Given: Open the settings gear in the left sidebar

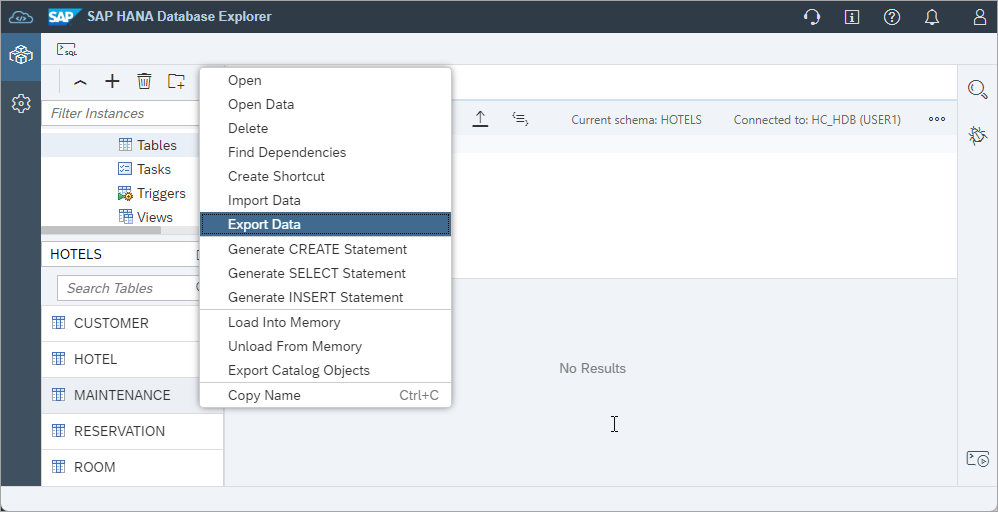Looking at the screenshot, I should pyautogui.click(x=21, y=103).
